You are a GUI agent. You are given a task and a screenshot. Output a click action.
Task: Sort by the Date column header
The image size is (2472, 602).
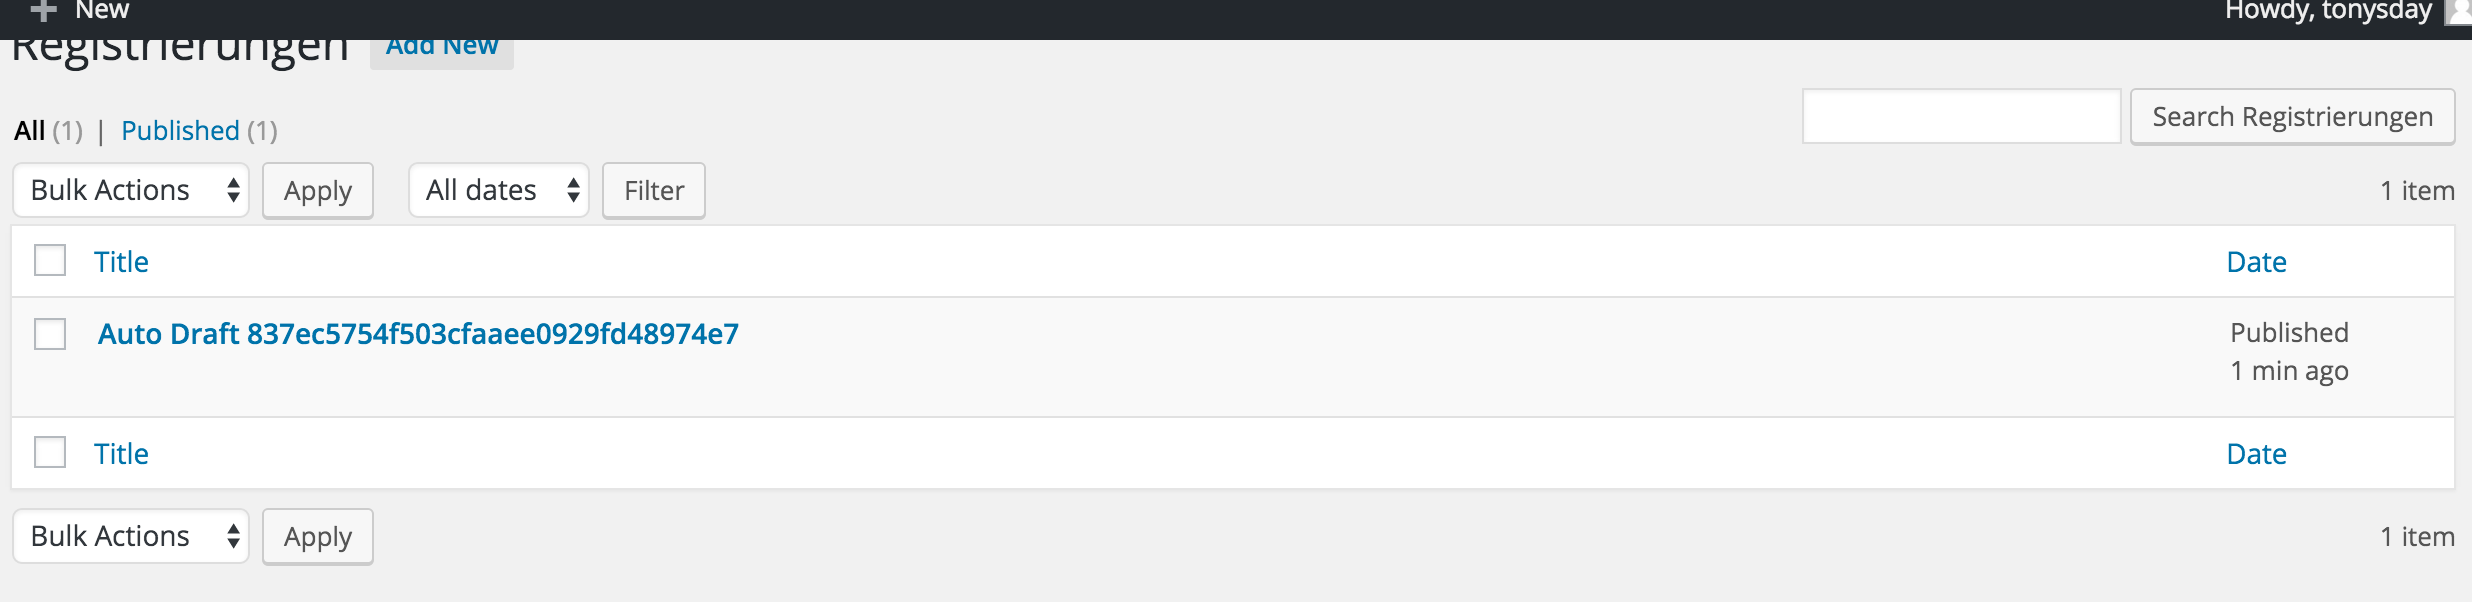coord(2257,262)
